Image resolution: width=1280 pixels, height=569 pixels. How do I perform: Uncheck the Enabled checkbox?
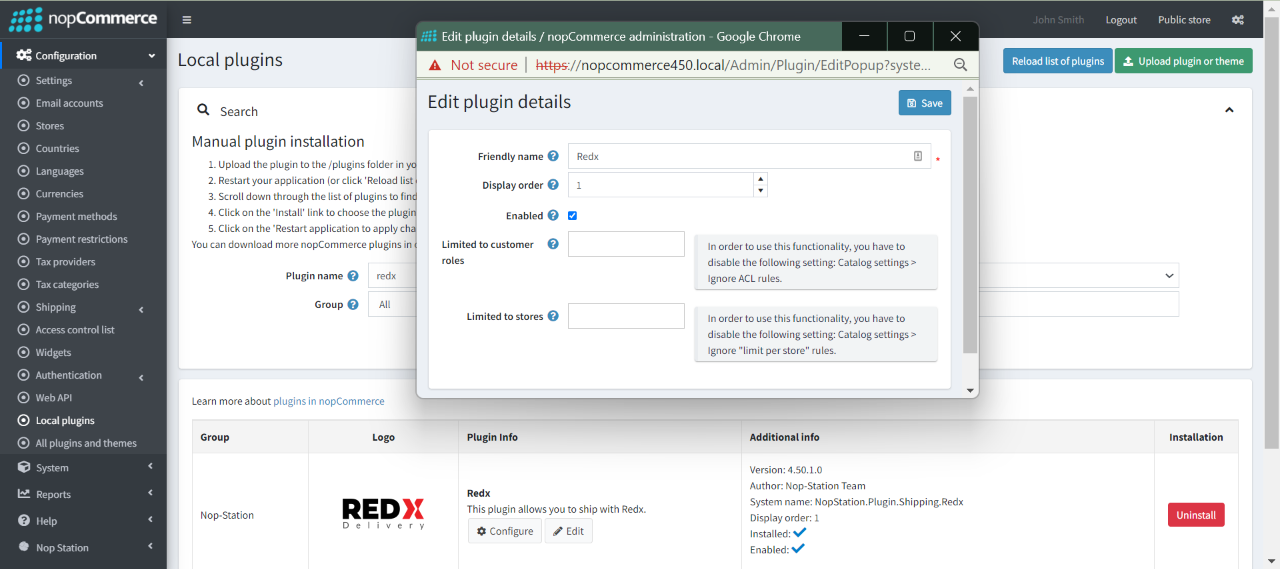[x=573, y=215]
